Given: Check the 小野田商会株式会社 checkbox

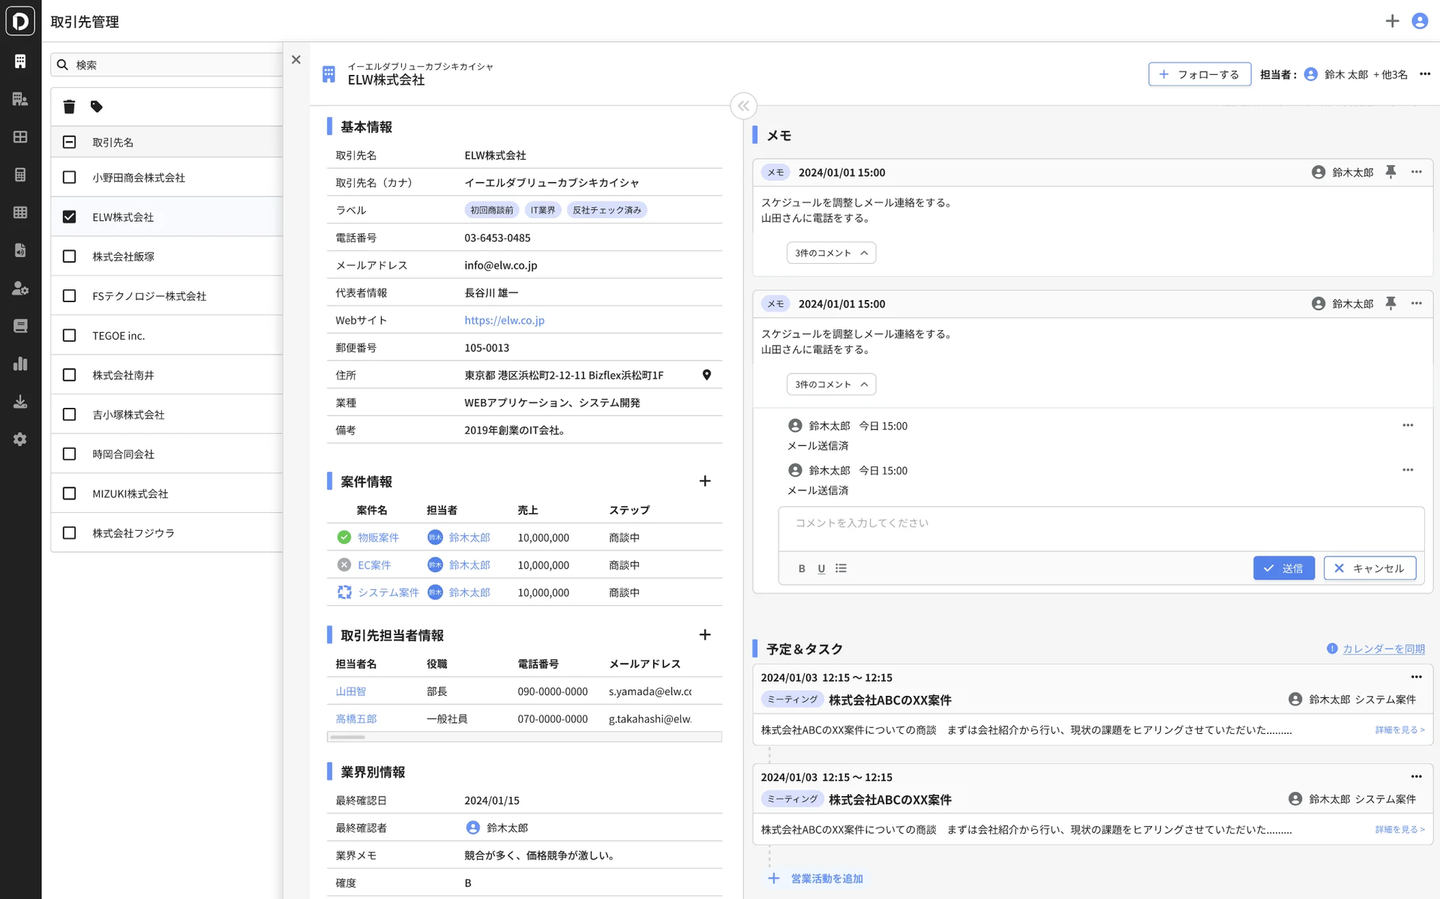Looking at the screenshot, I should pos(69,177).
